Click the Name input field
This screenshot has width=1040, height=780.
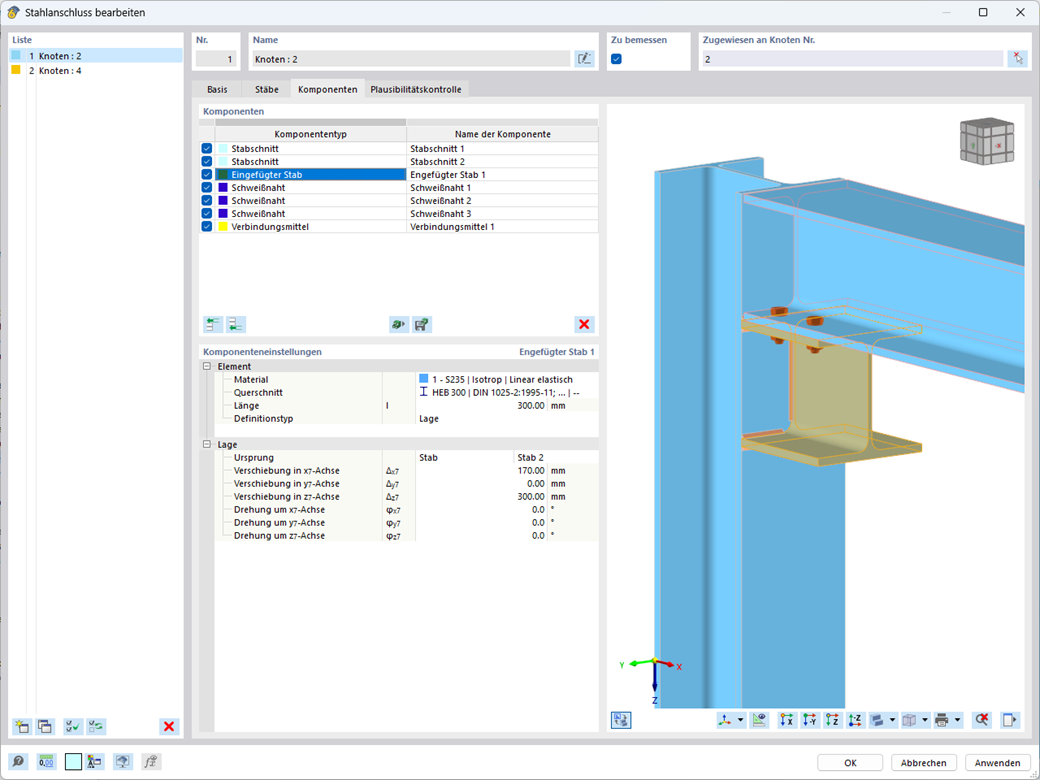(411, 59)
